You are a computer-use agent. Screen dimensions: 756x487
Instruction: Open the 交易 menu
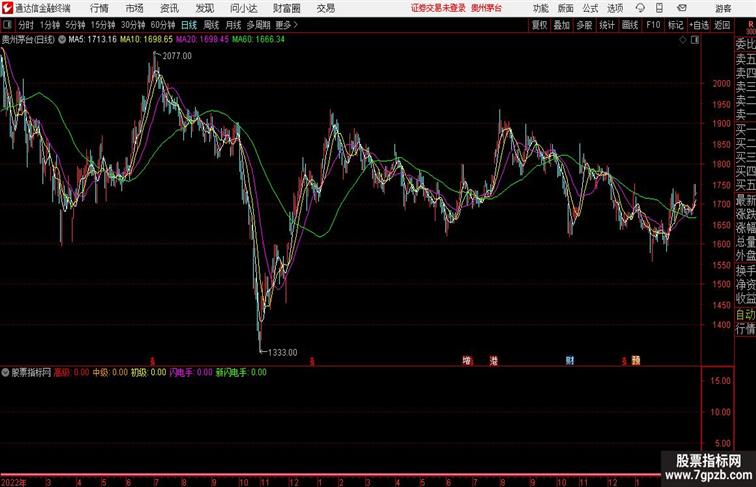click(326, 8)
